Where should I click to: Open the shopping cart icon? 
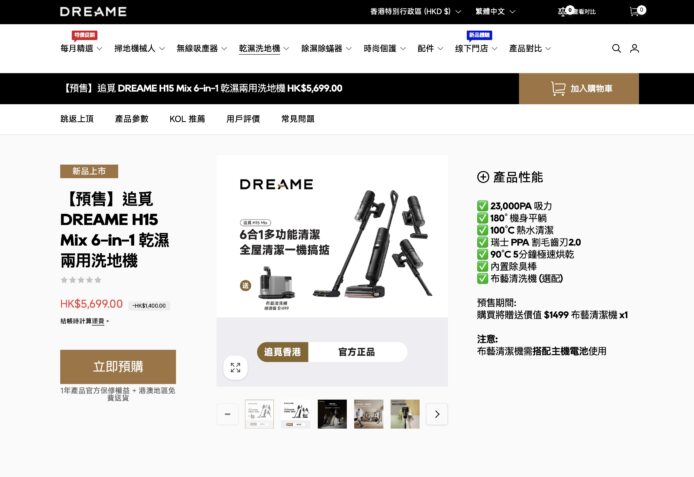tap(635, 12)
